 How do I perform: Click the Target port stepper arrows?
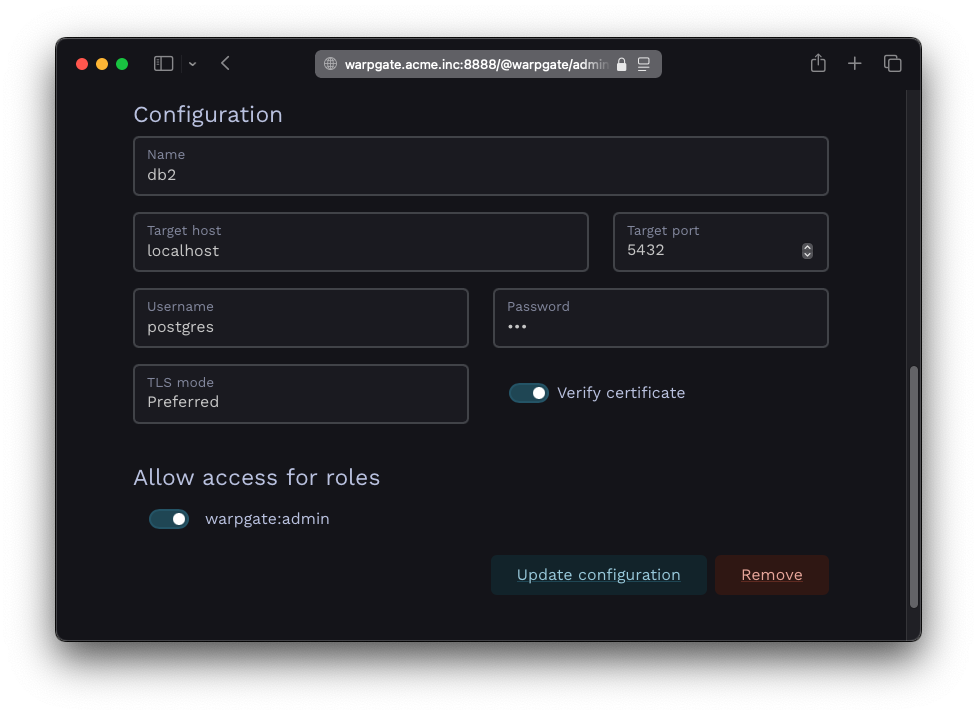[x=806, y=250]
